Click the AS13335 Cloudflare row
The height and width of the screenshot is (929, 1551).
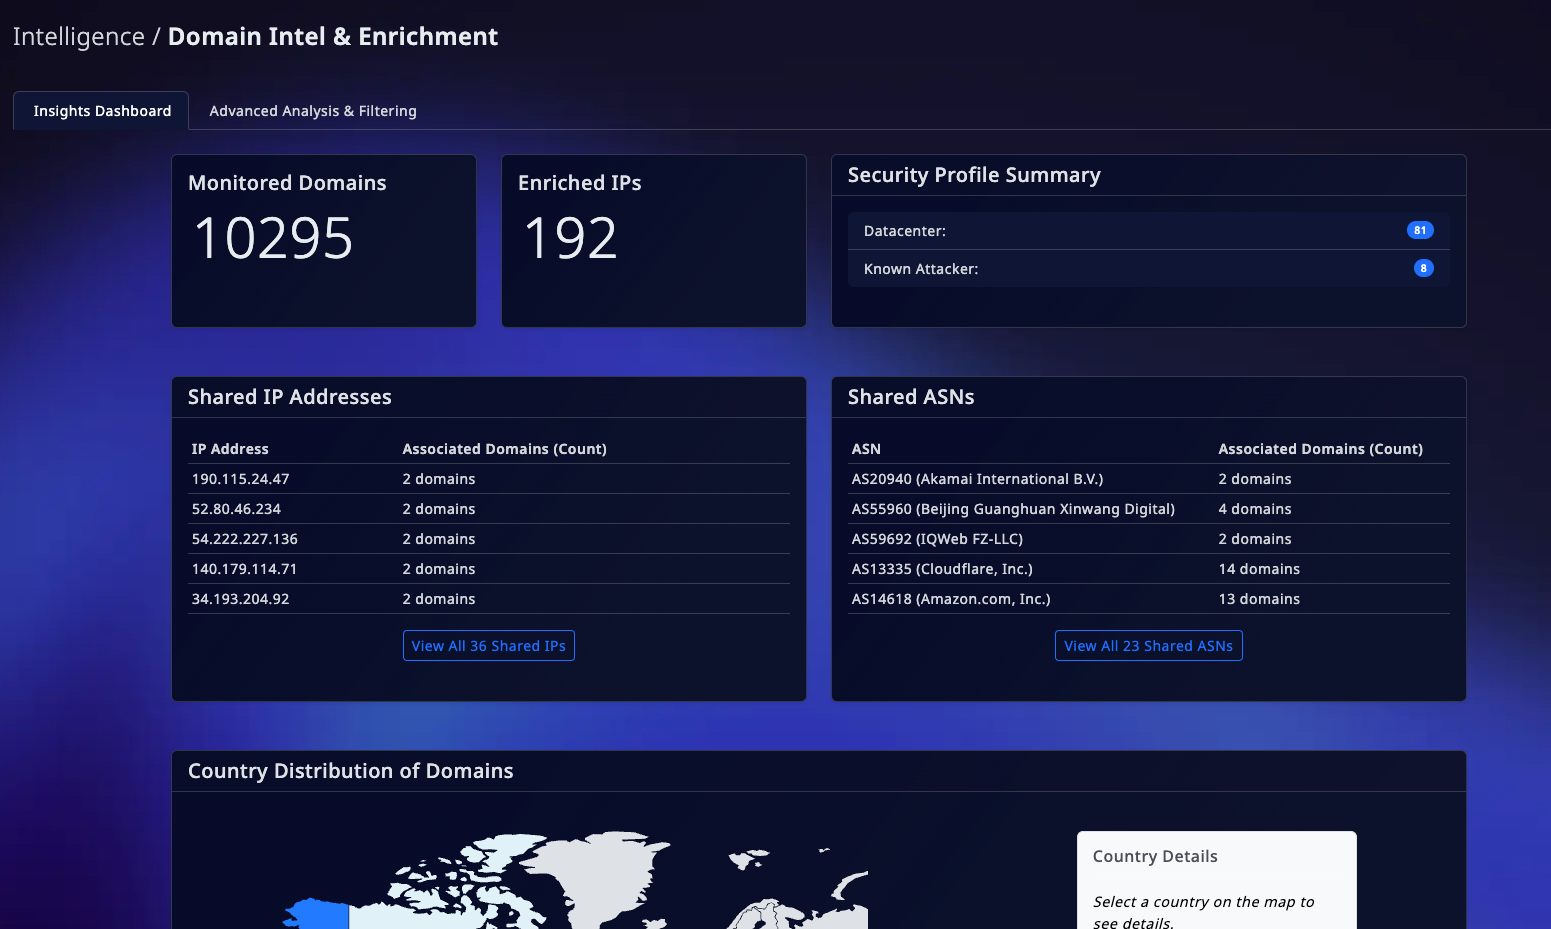pyautogui.click(x=1149, y=569)
